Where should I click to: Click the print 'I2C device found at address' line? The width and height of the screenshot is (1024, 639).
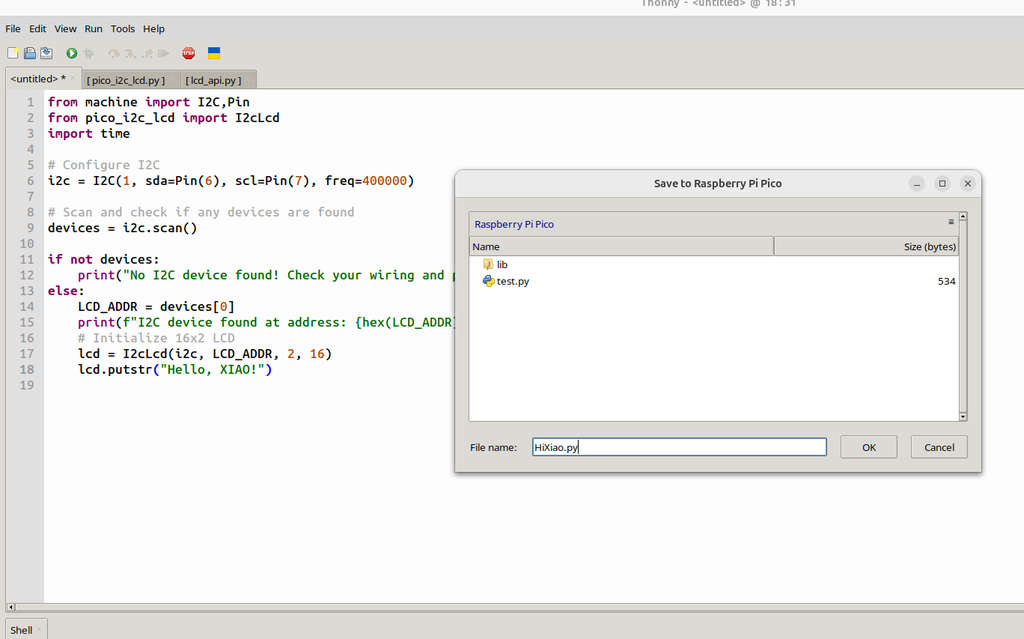coord(266,322)
